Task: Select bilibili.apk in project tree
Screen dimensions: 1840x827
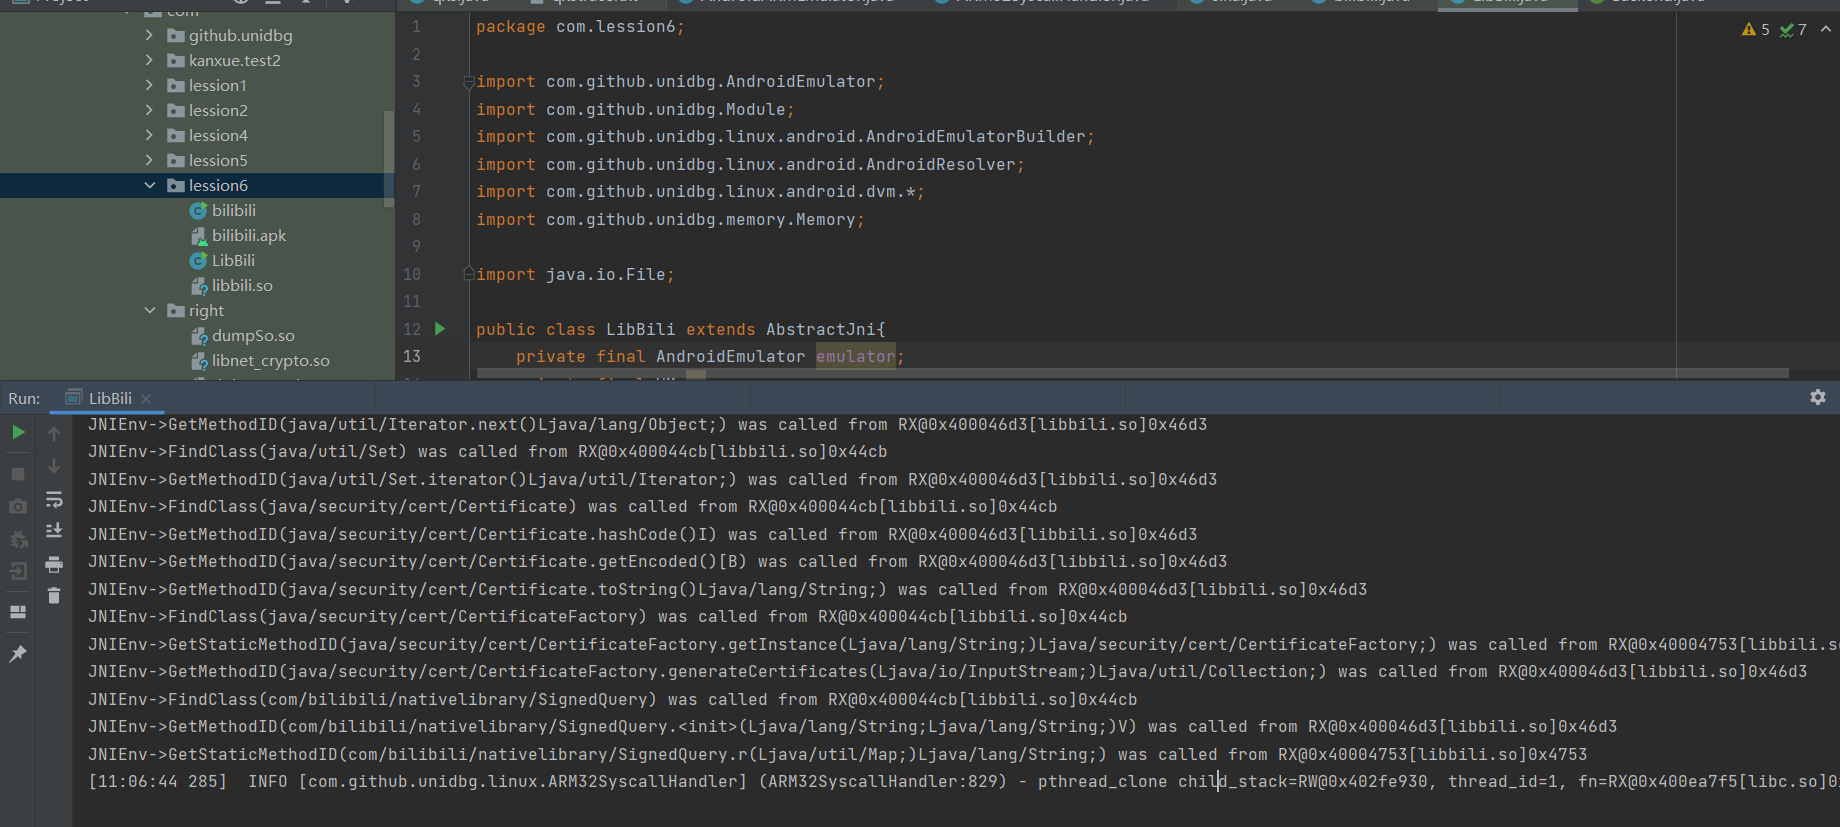Action: [x=249, y=235]
